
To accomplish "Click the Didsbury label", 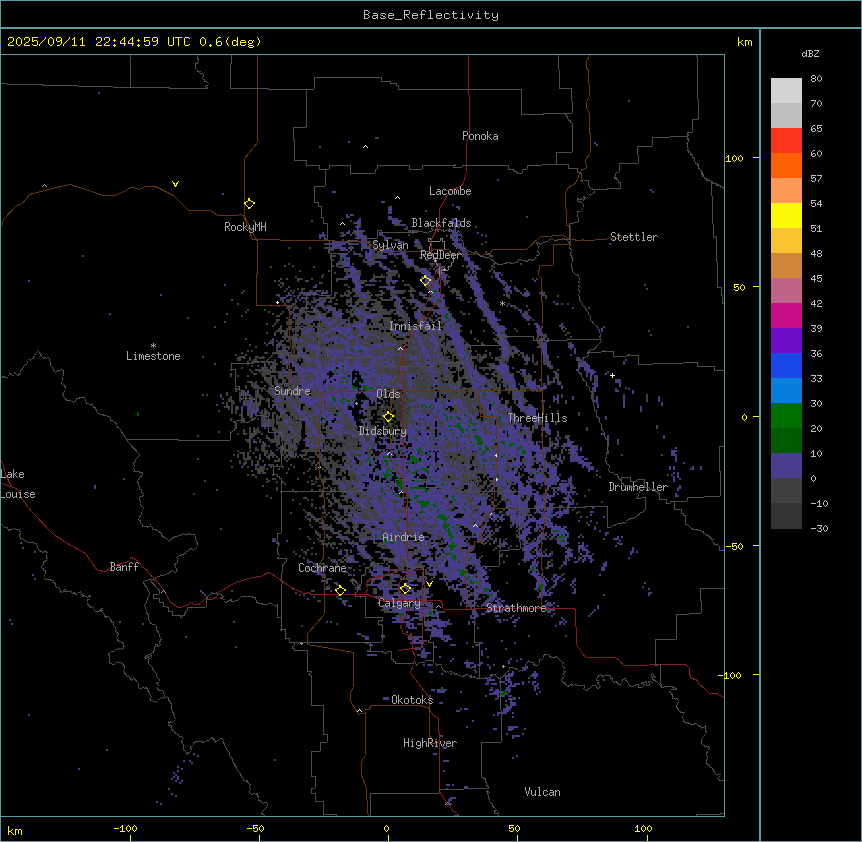I will tap(383, 431).
